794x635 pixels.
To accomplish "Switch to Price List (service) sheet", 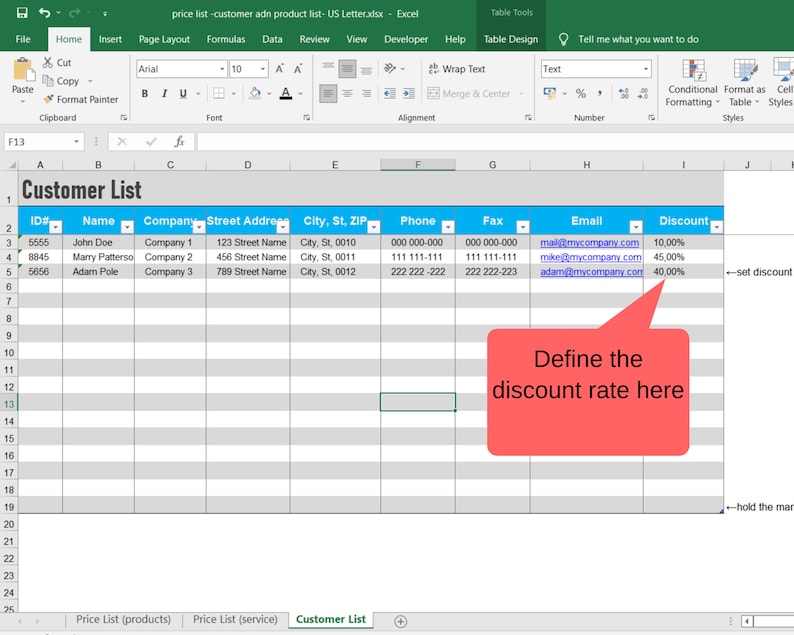I will coord(235,619).
